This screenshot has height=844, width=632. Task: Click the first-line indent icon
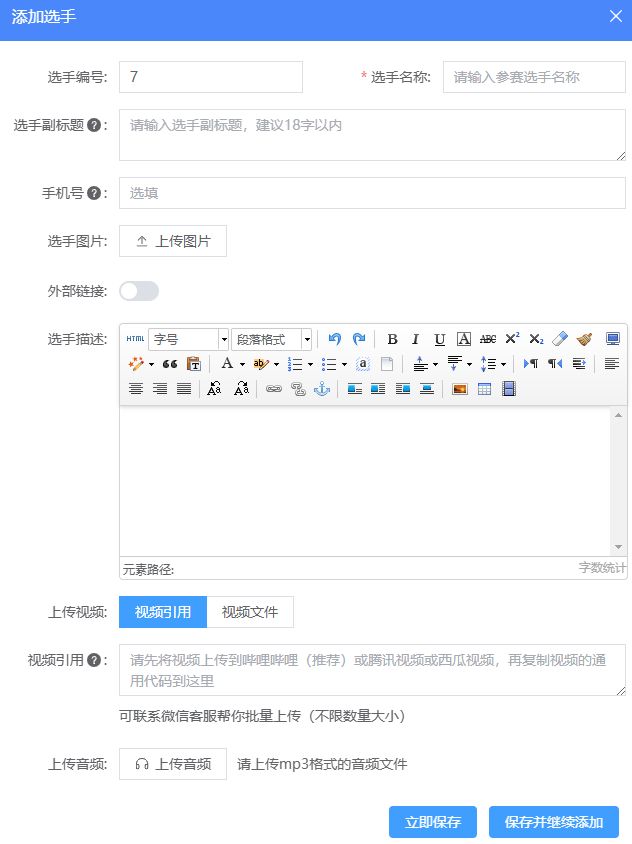(x=579, y=364)
